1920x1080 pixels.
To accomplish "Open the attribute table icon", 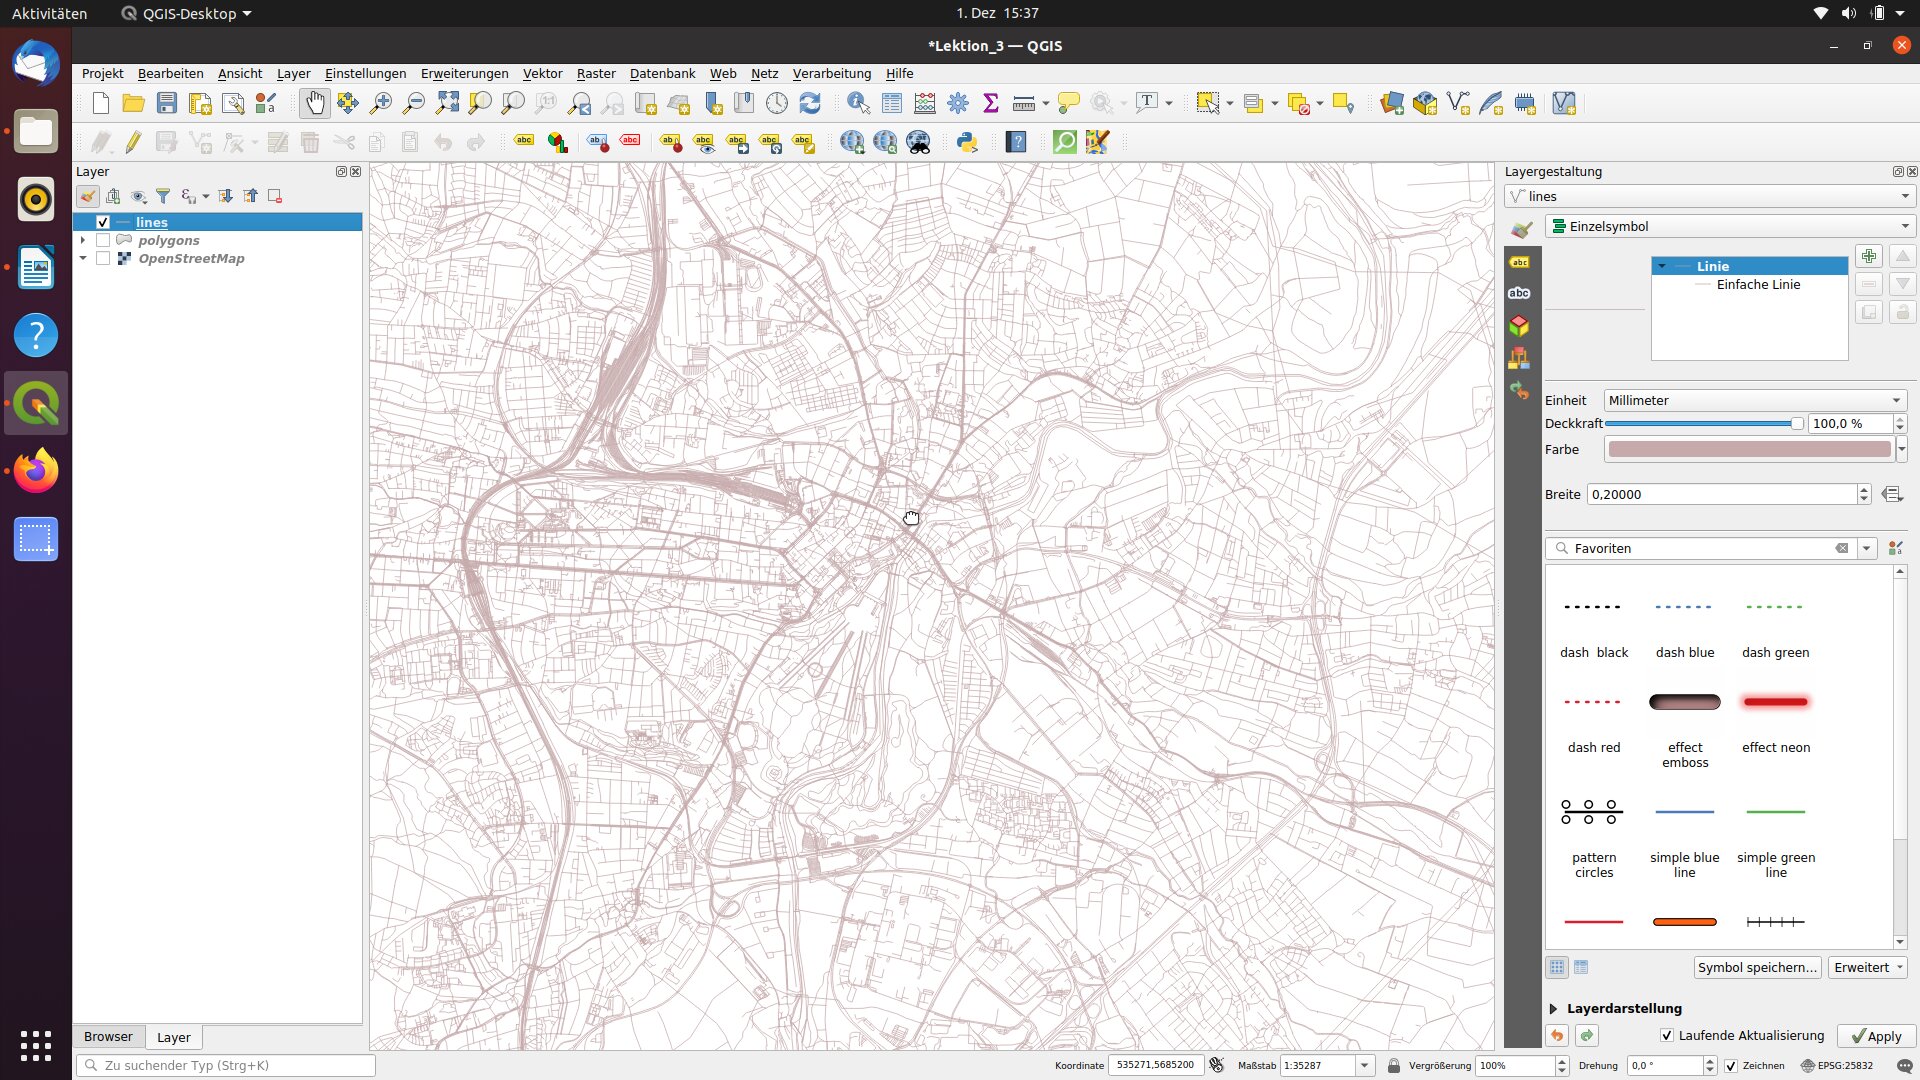I will coord(892,103).
